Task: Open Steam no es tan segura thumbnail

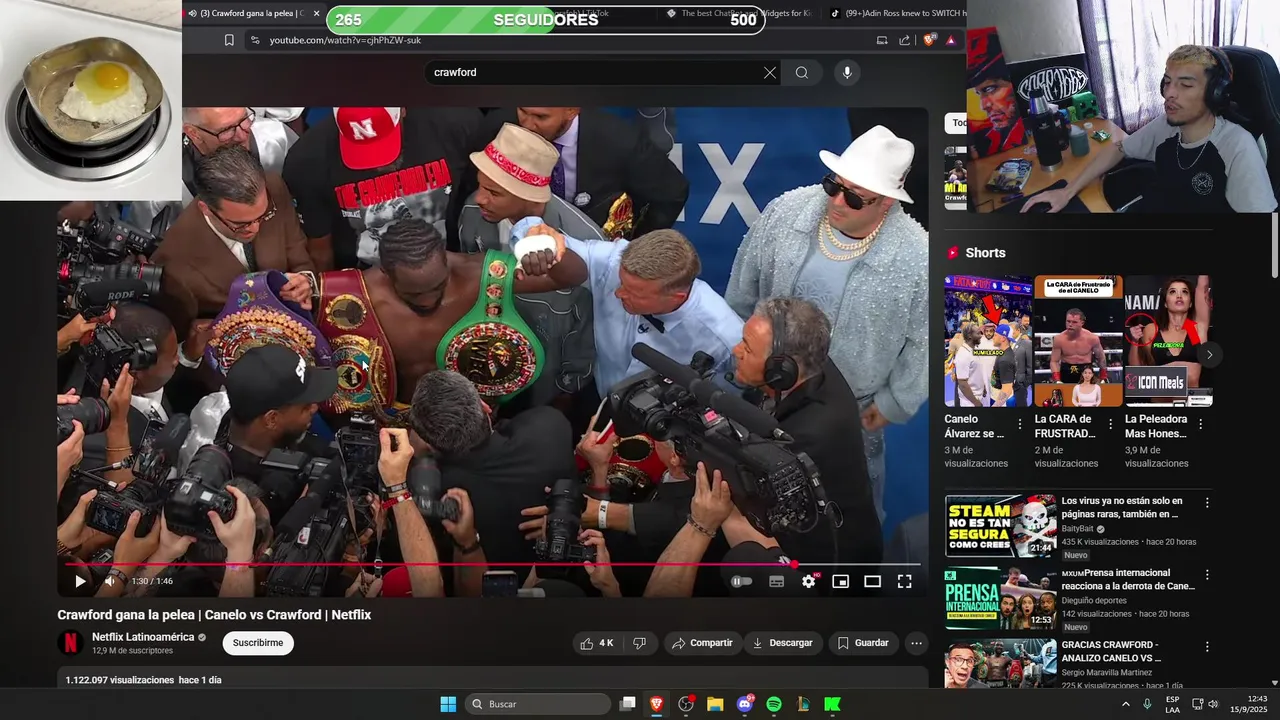Action: point(1000,526)
